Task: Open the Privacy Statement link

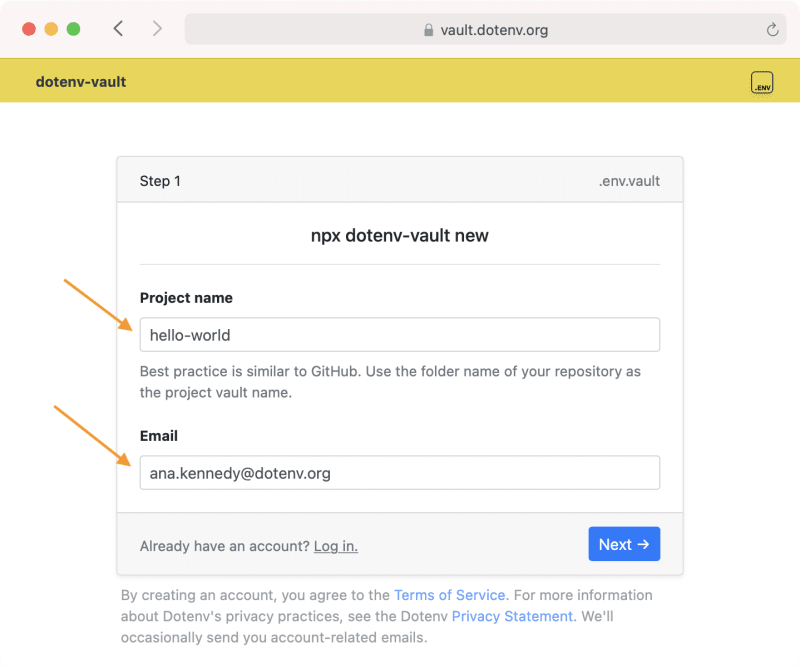Action: pos(512,616)
